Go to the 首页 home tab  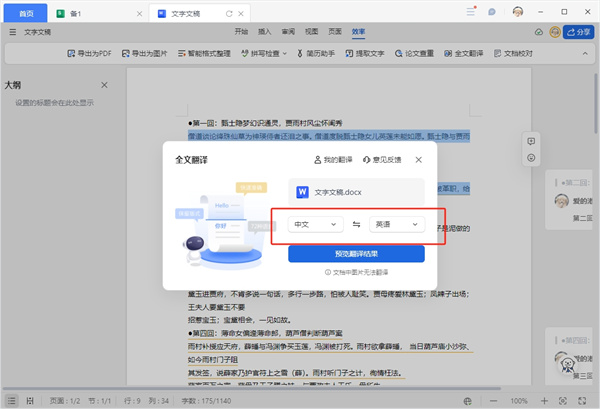[26, 13]
